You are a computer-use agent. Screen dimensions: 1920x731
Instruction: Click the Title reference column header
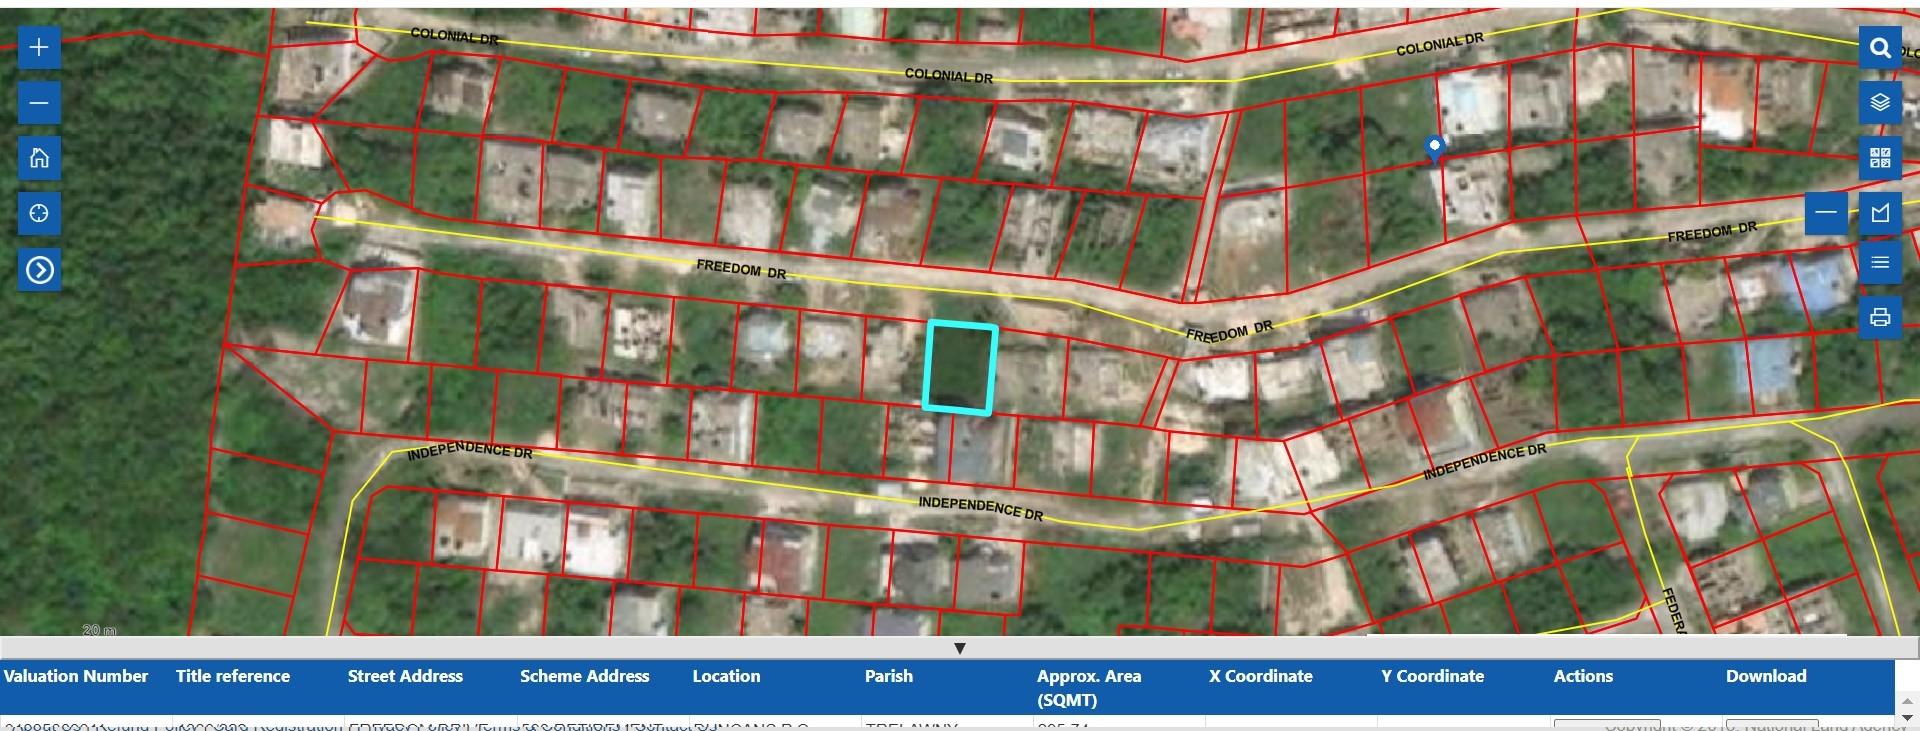233,677
